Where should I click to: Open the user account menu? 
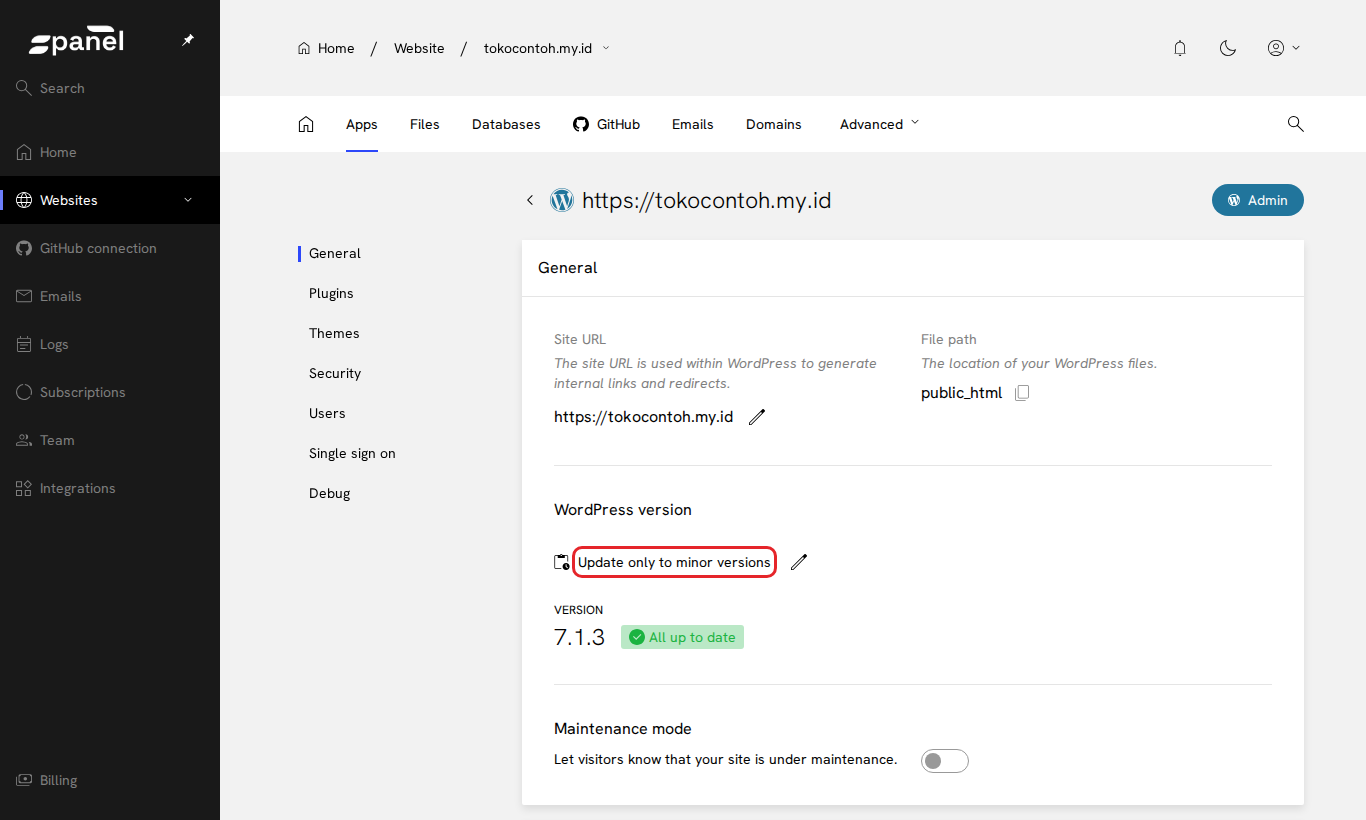point(1283,48)
